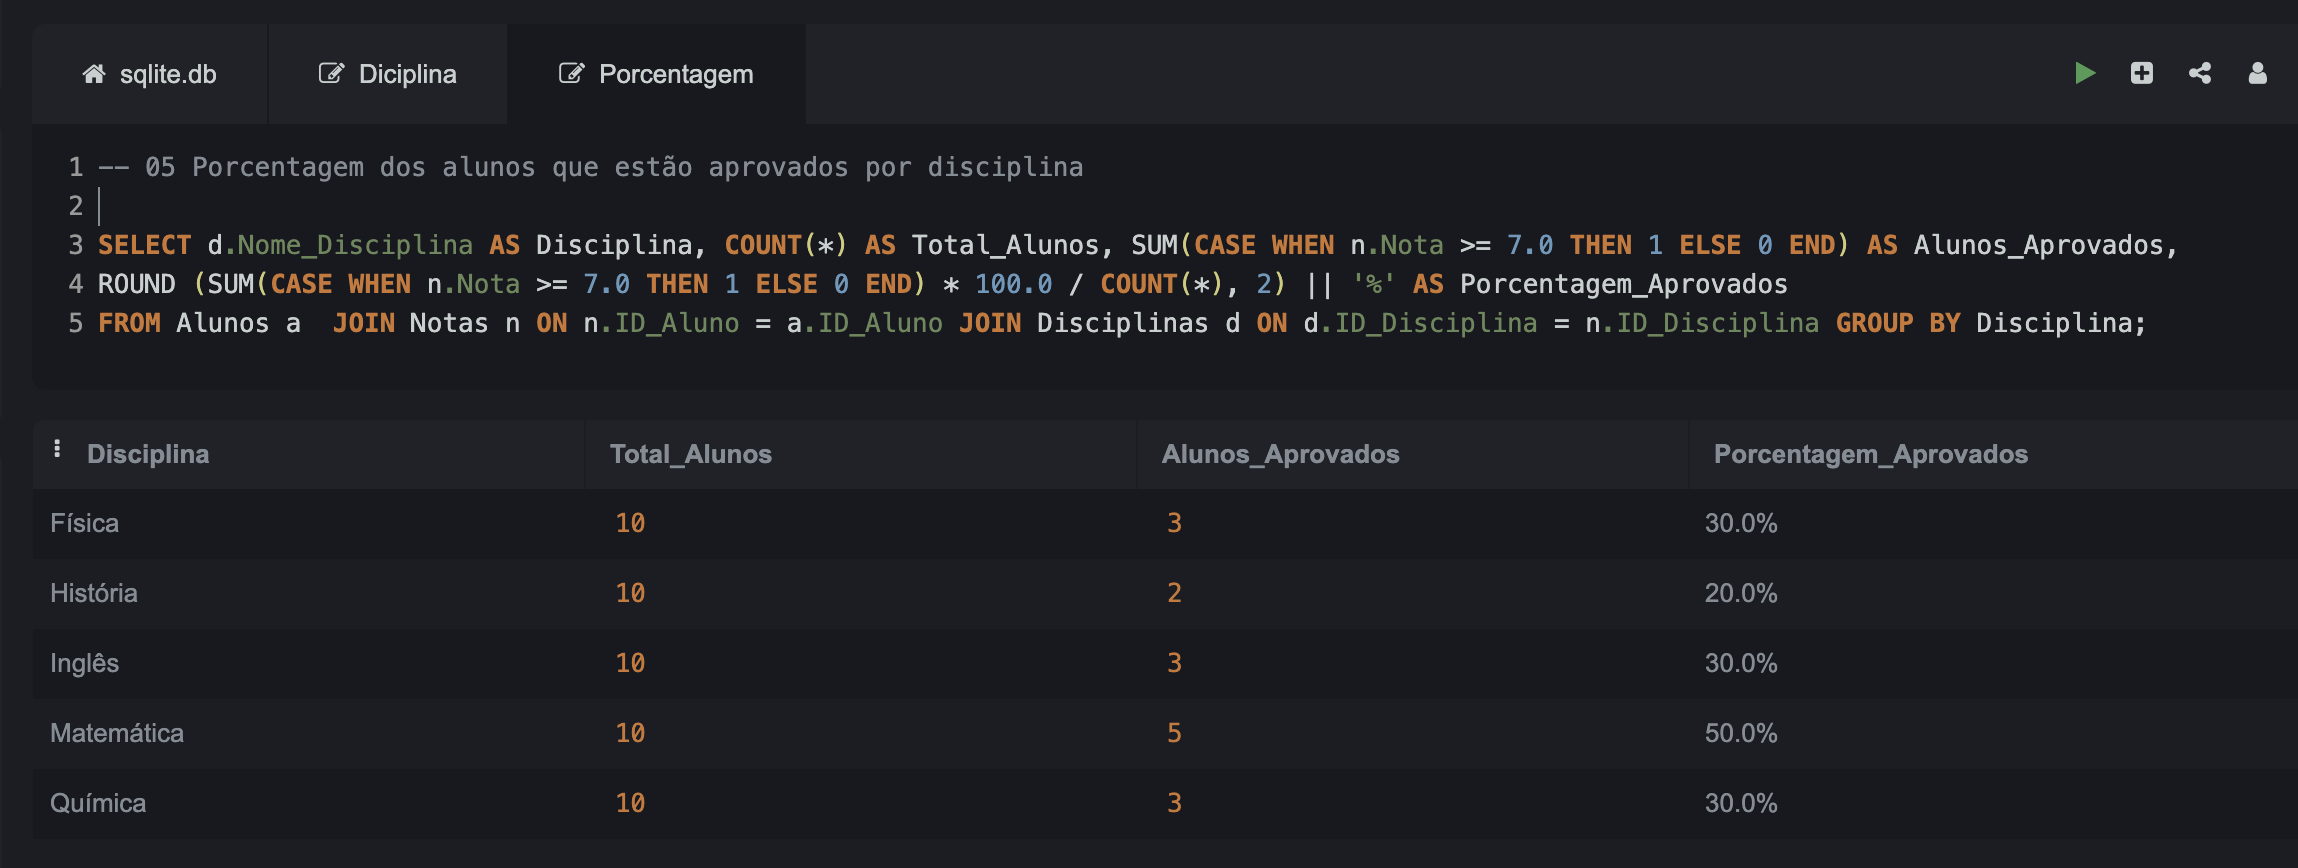
Task: Open the results table options dots menu
Action: tap(57, 448)
